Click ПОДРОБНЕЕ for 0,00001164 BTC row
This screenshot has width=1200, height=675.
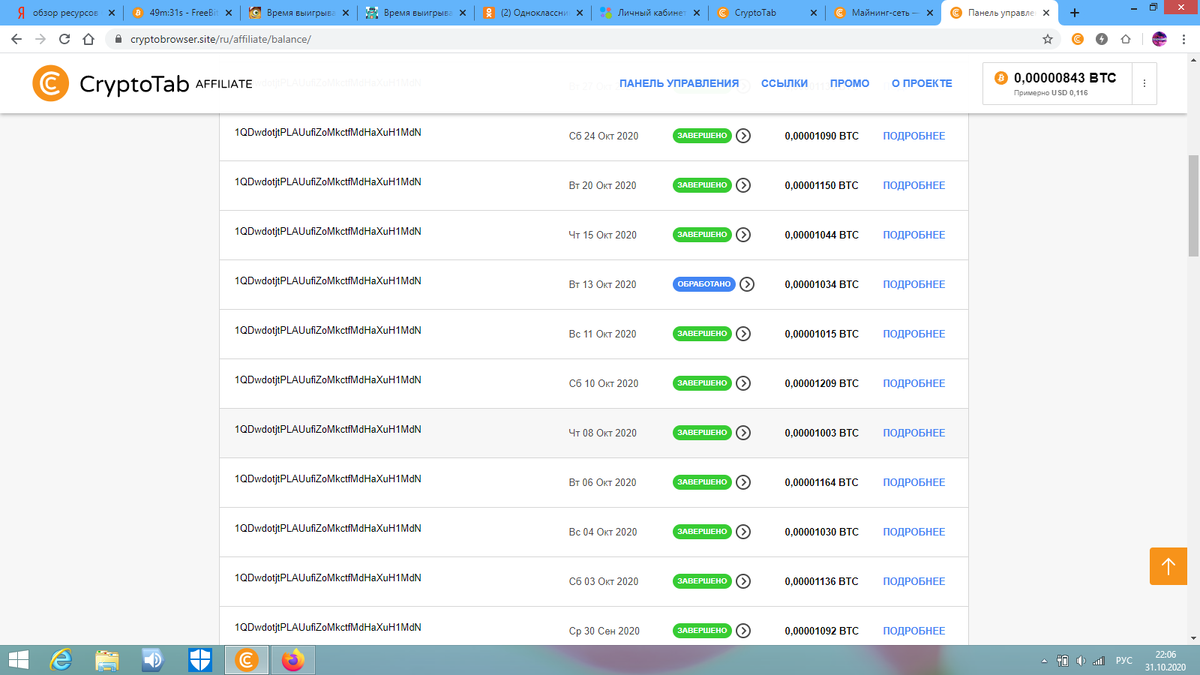coord(914,482)
